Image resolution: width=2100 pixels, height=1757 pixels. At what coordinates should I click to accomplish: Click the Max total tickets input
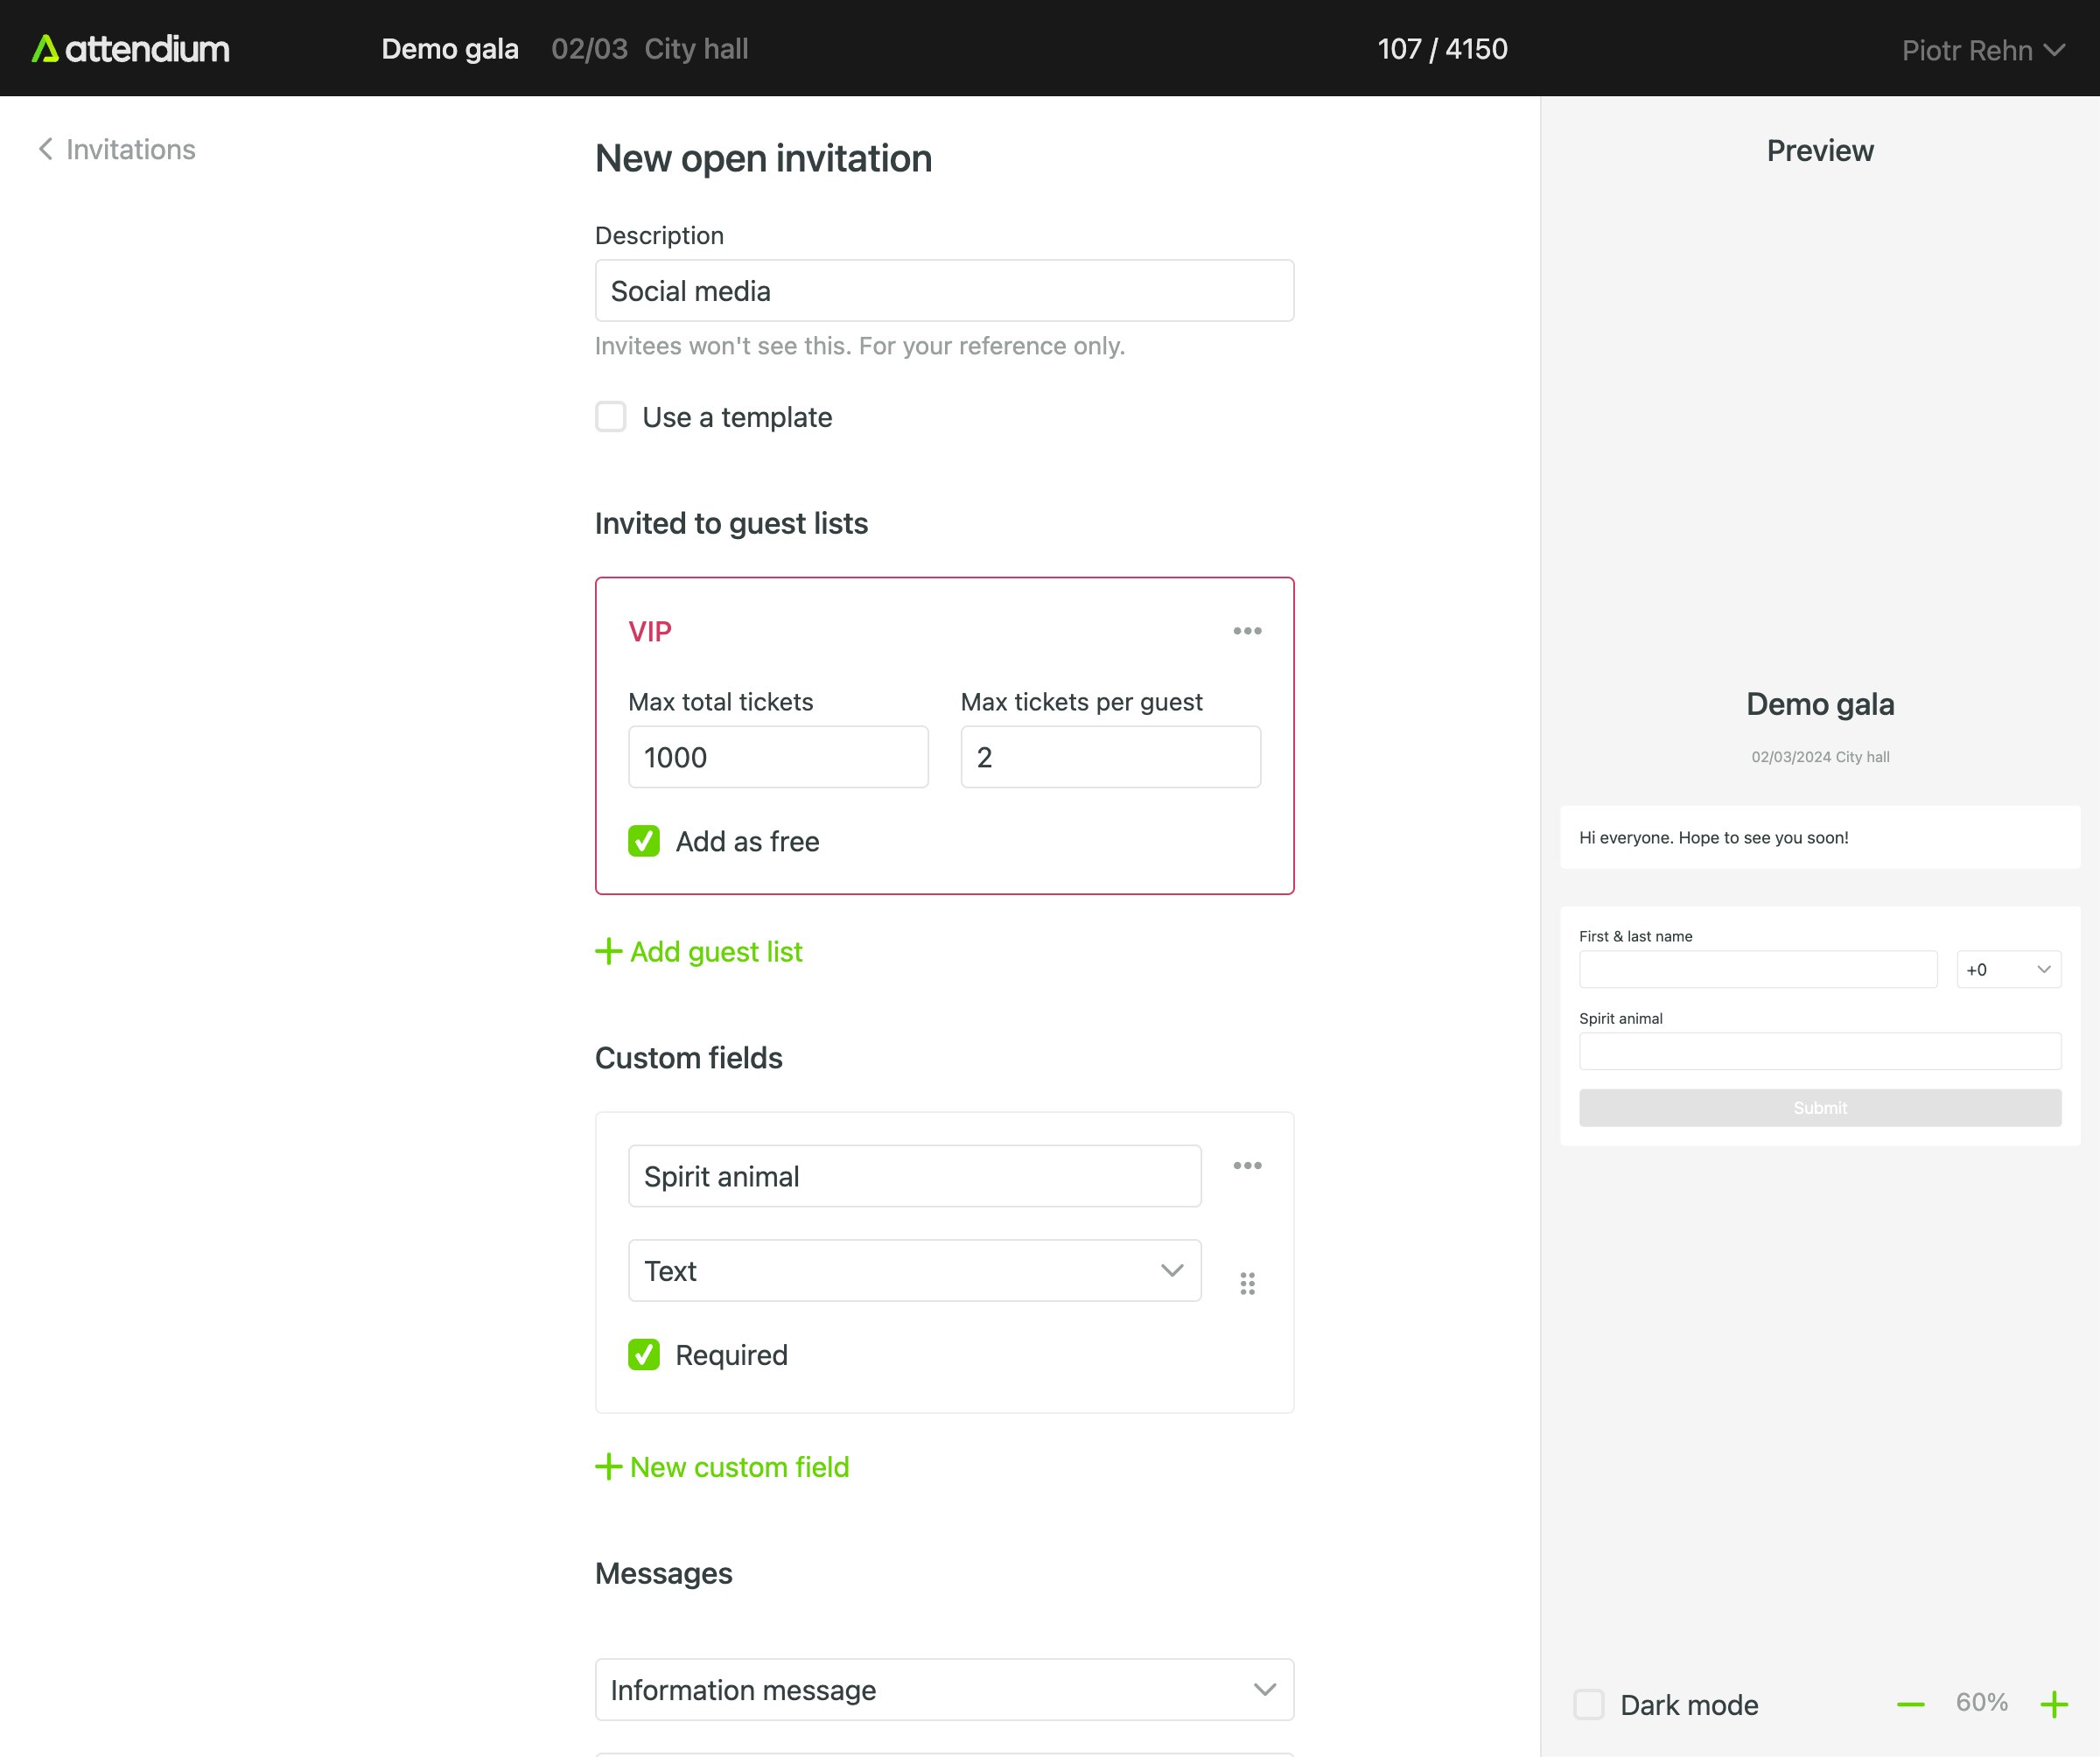click(778, 757)
